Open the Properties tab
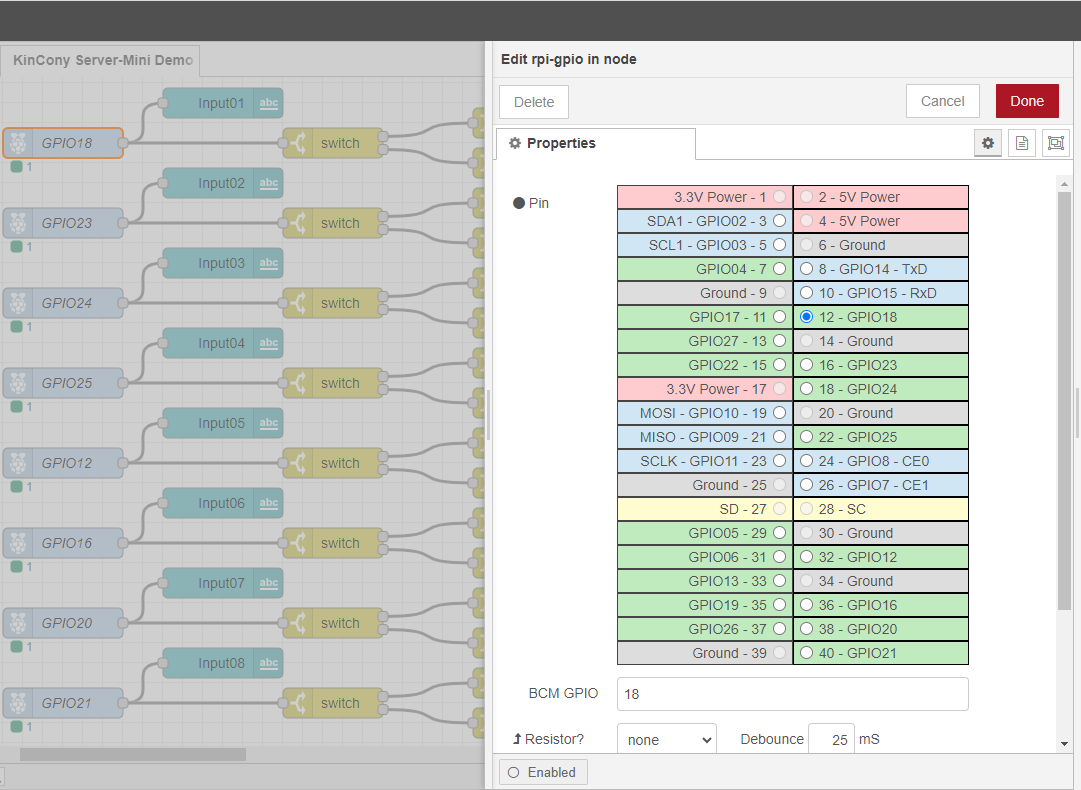The height and width of the screenshot is (790, 1081). coord(595,143)
